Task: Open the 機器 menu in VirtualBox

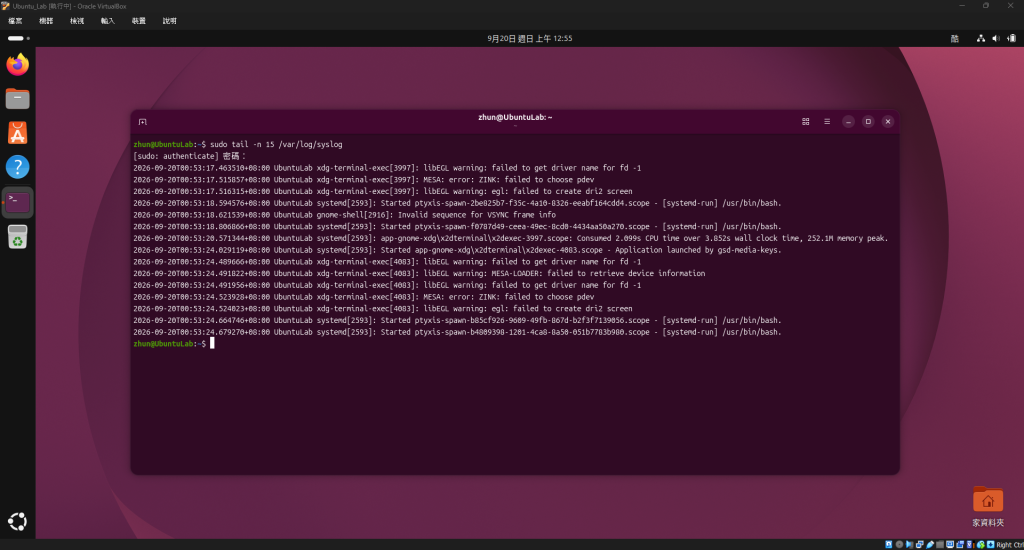Action: coord(46,21)
